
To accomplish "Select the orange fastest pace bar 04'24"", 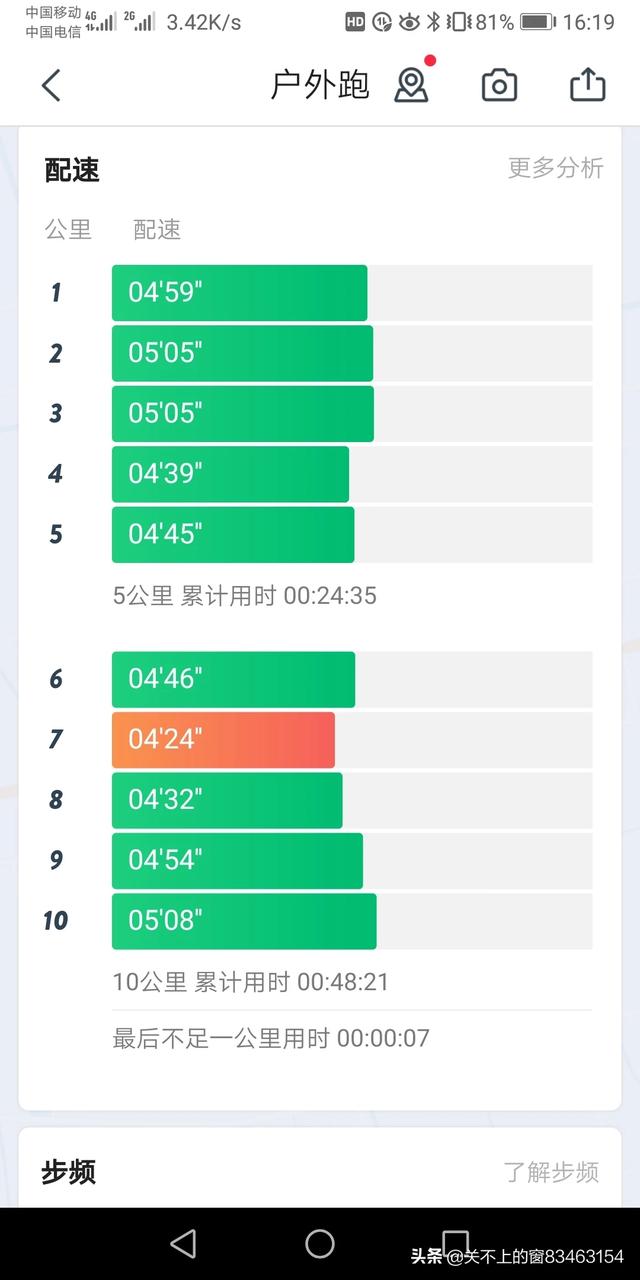I will pos(223,740).
